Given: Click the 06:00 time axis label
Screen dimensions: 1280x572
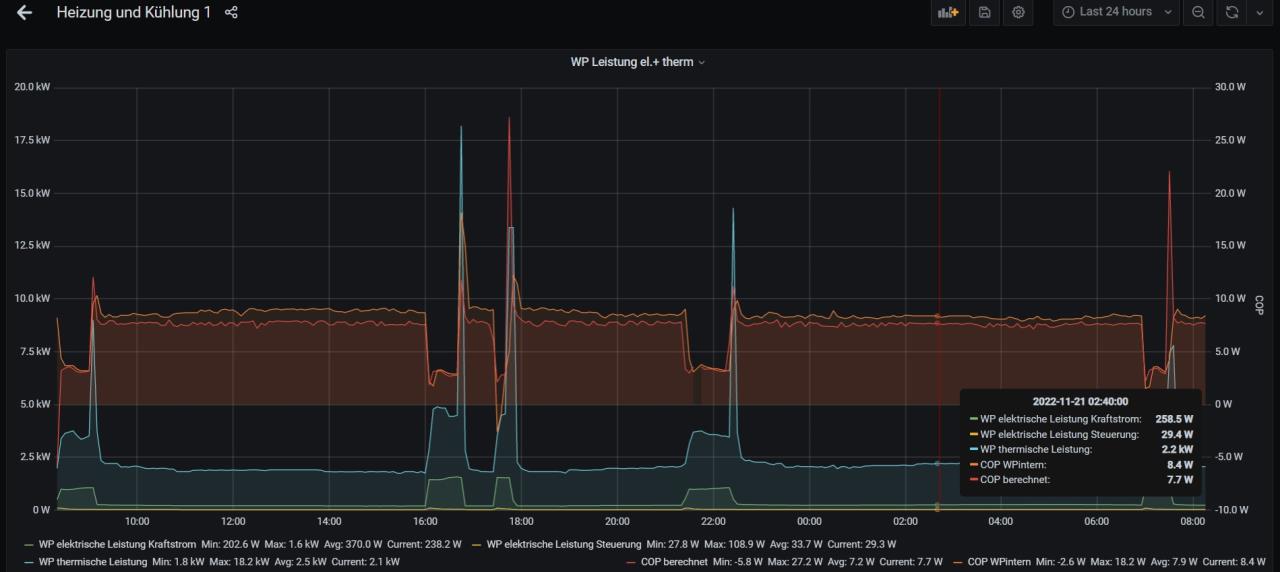Looking at the screenshot, I should click(1097, 522).
